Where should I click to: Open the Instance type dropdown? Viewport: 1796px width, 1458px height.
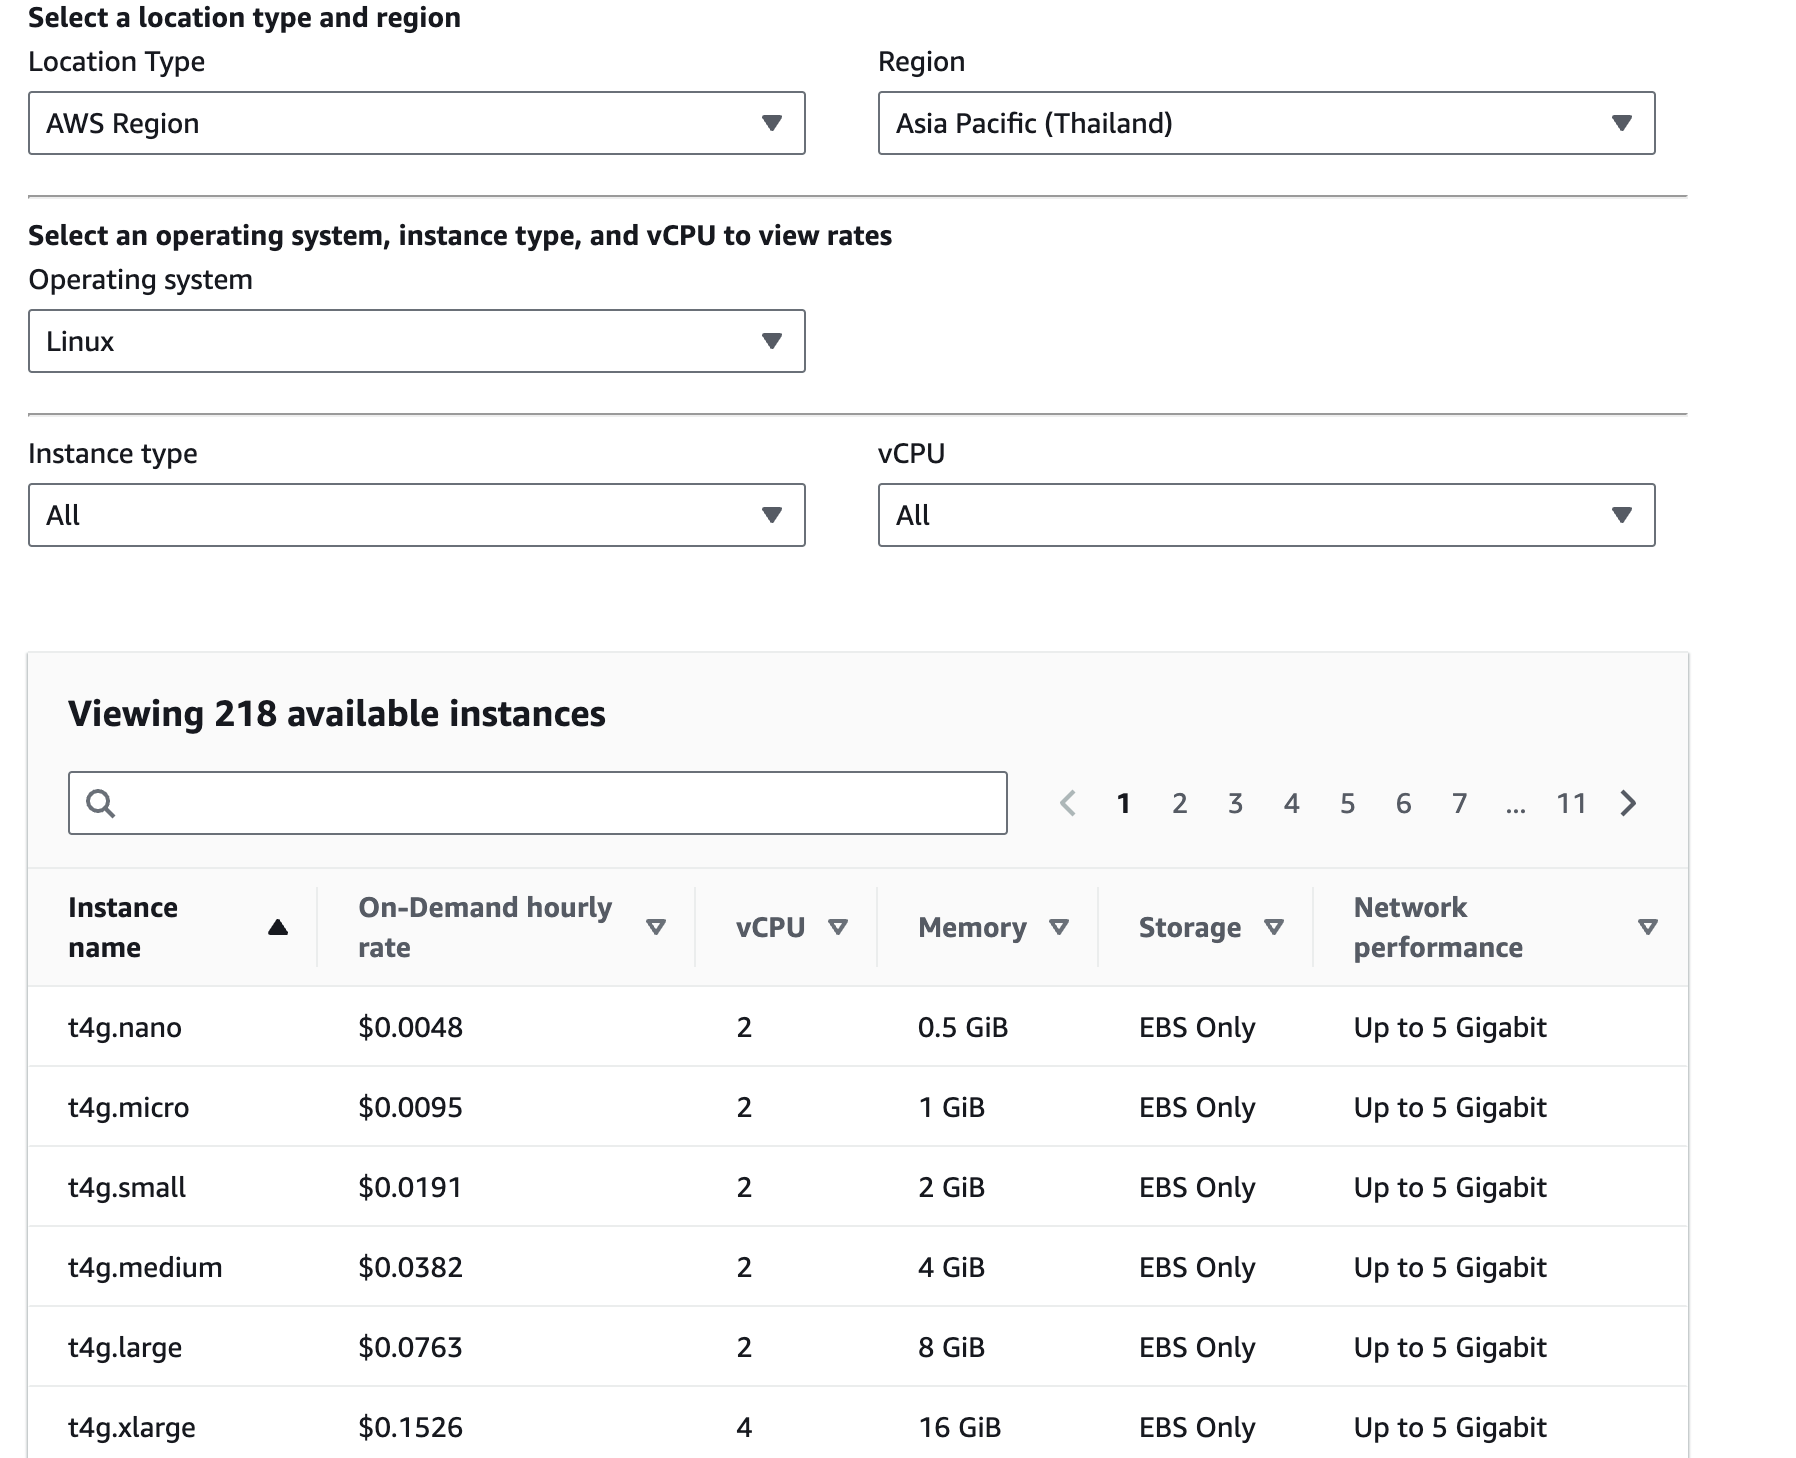point(416,515)
